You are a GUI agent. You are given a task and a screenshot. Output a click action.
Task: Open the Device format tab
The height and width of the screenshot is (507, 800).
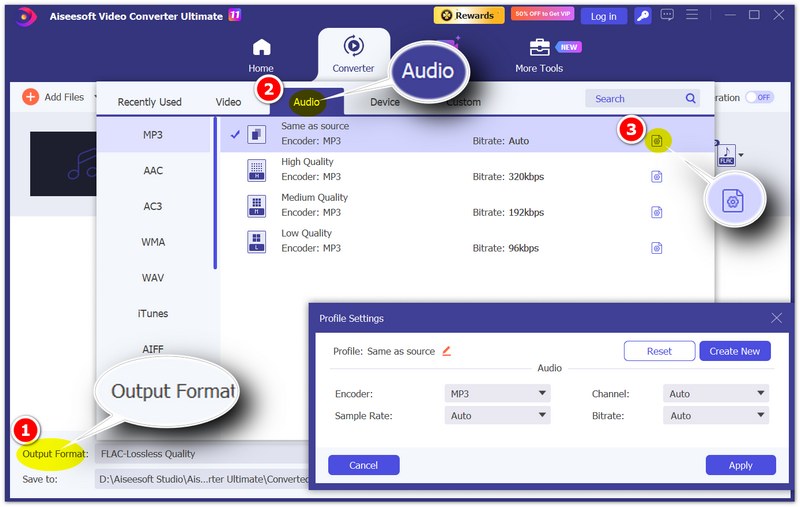click(385, 102)
